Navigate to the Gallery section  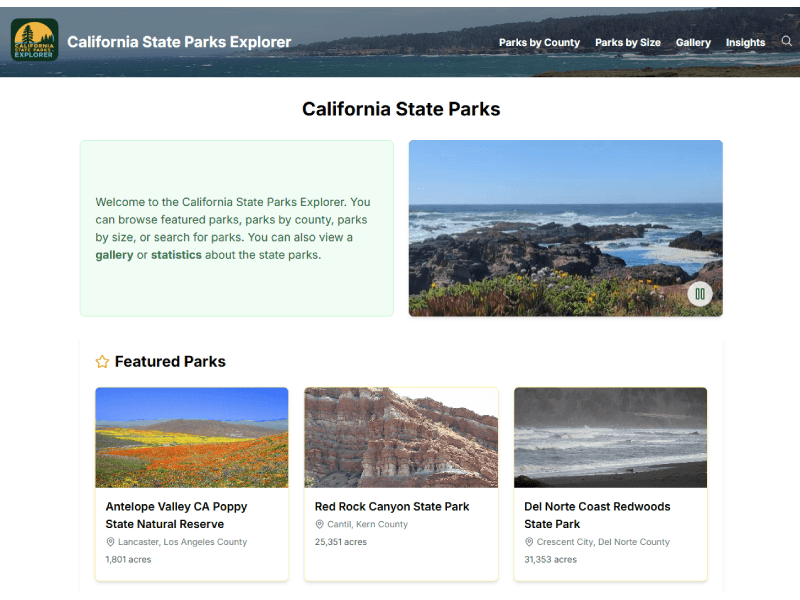click(x=693, y=42)
